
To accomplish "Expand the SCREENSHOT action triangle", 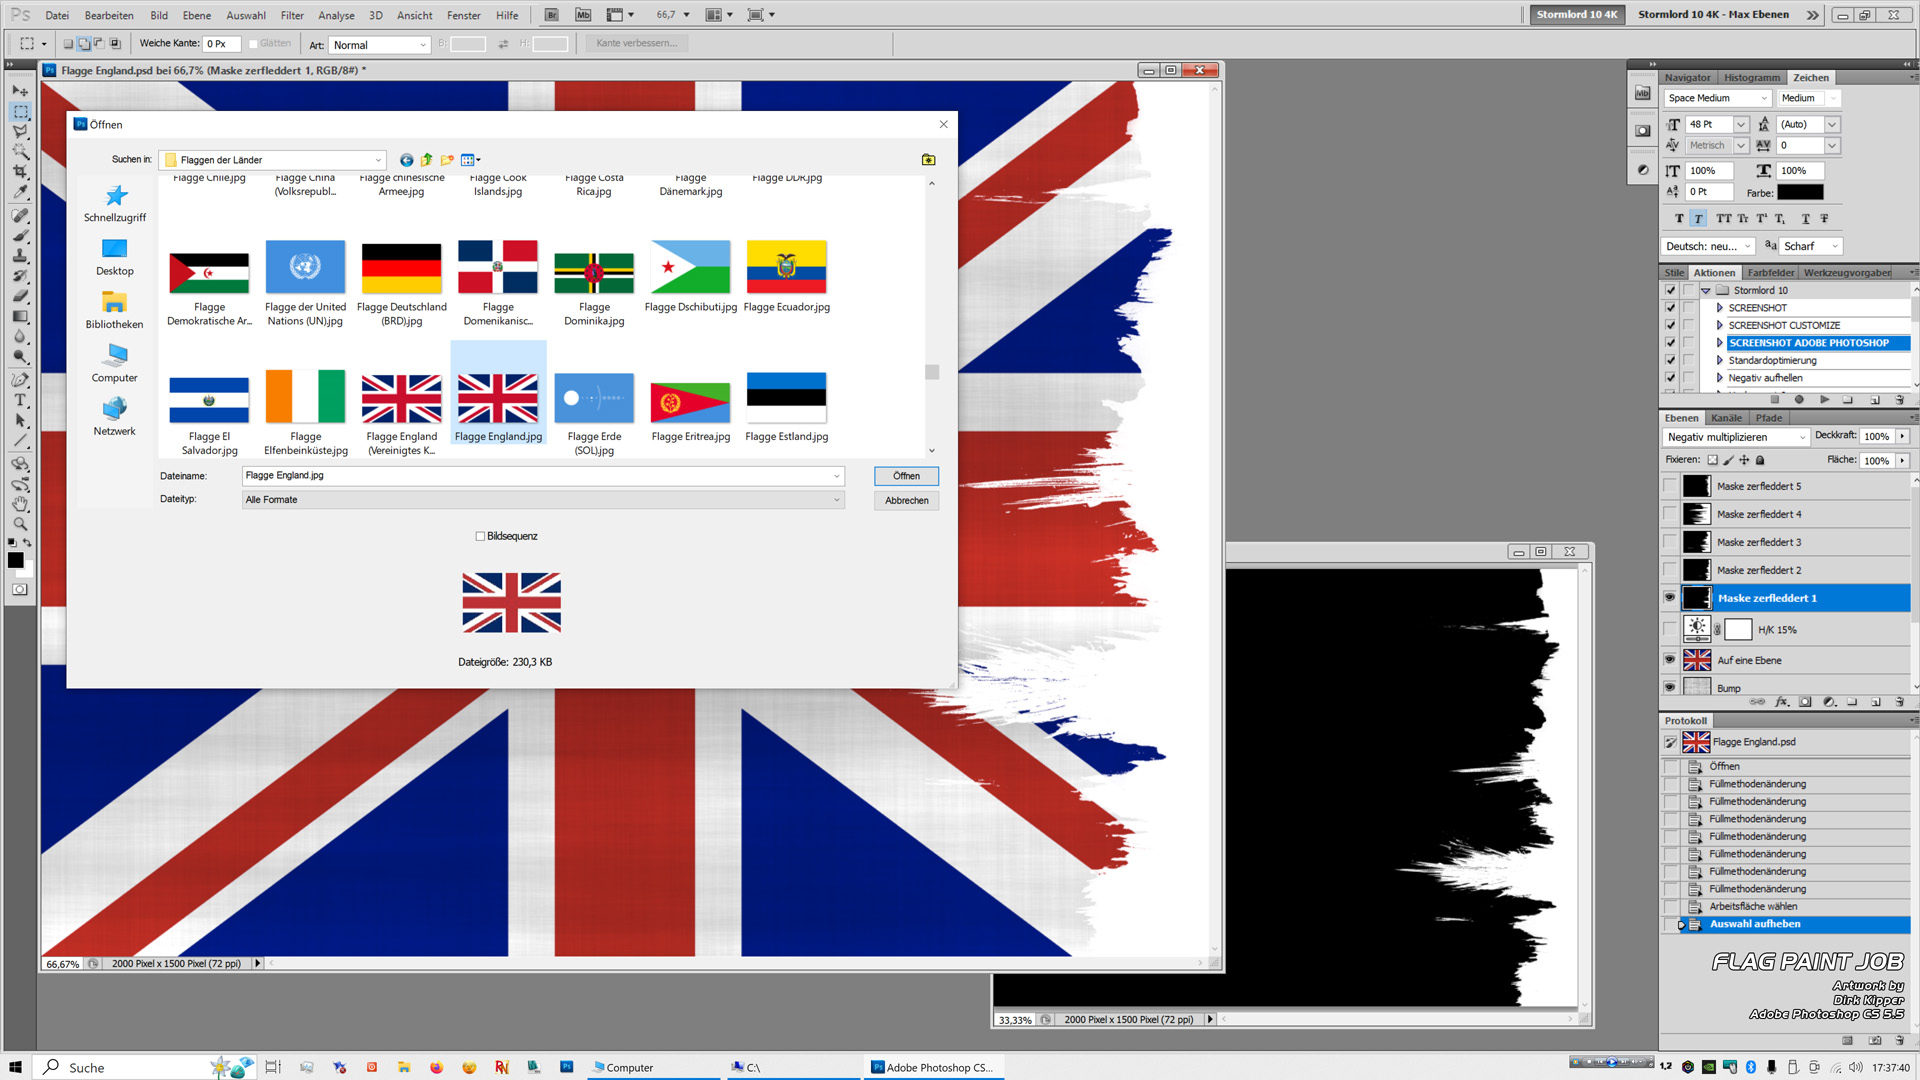I will [1720, 308].
